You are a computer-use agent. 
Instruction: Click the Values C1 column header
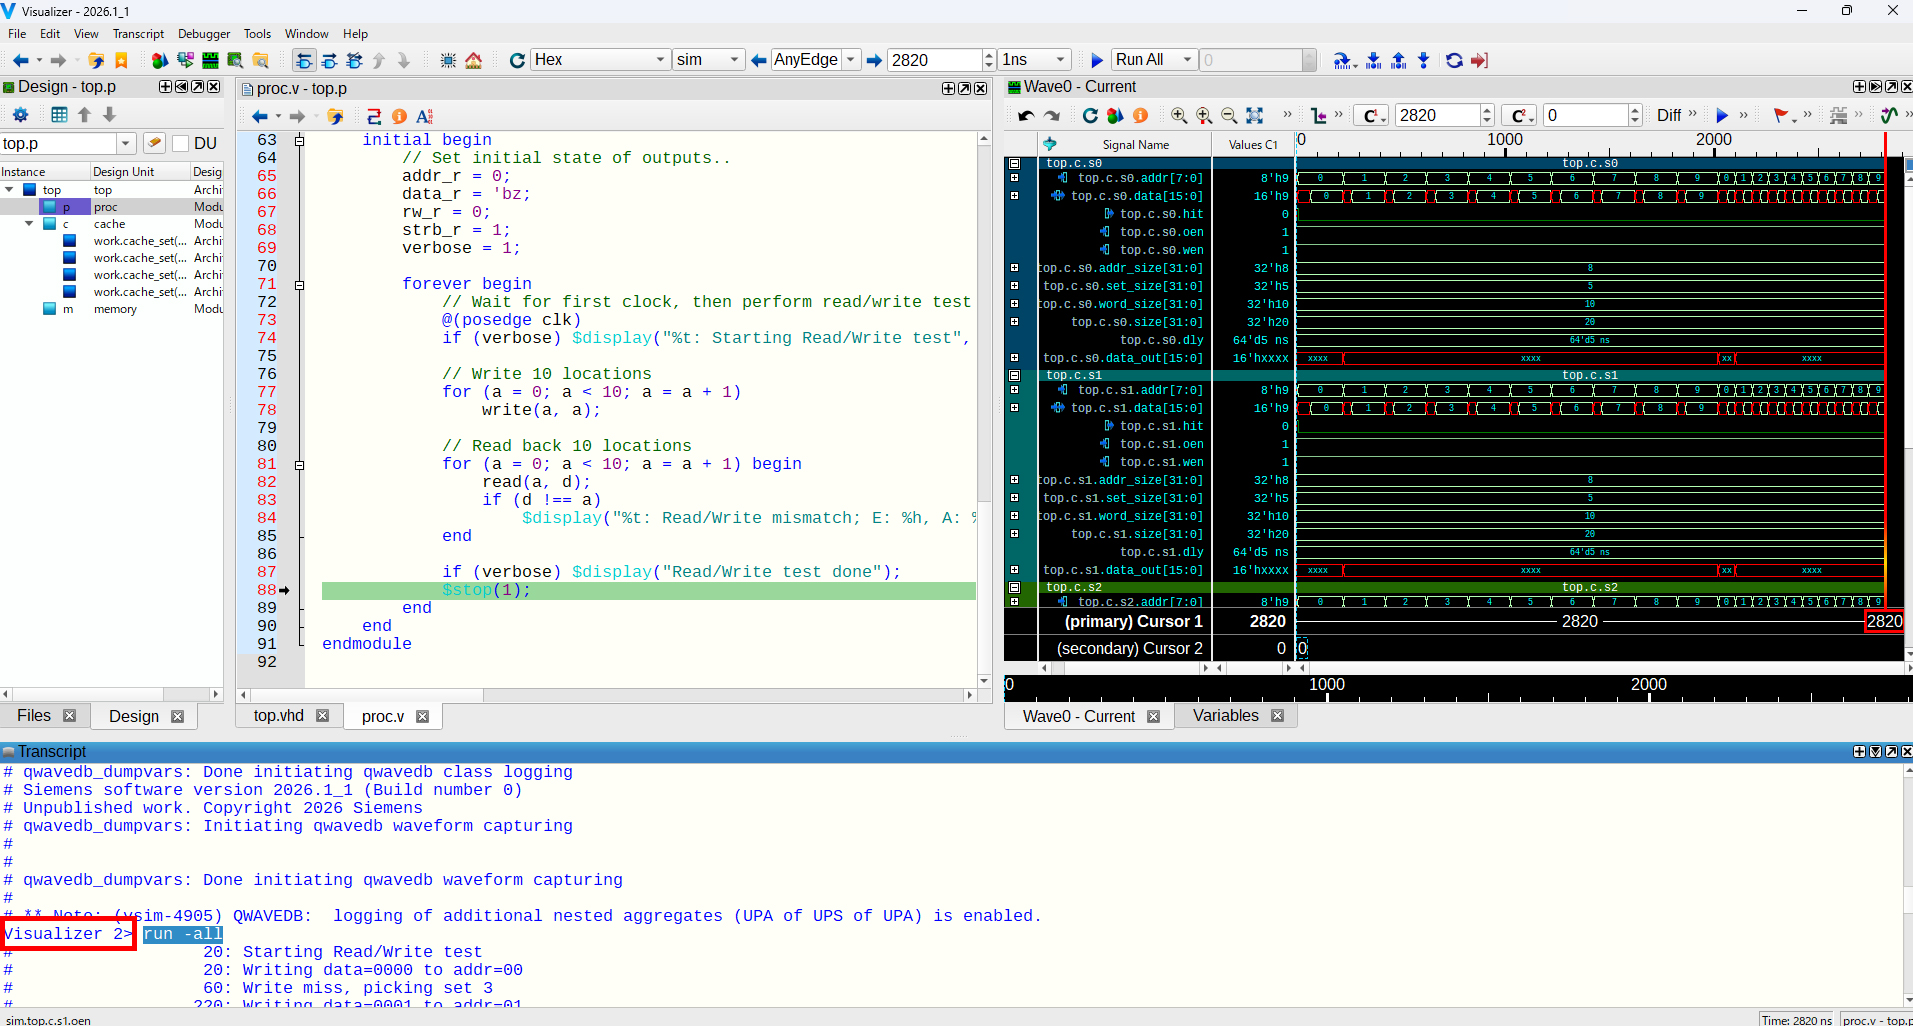pos(1253,145)
